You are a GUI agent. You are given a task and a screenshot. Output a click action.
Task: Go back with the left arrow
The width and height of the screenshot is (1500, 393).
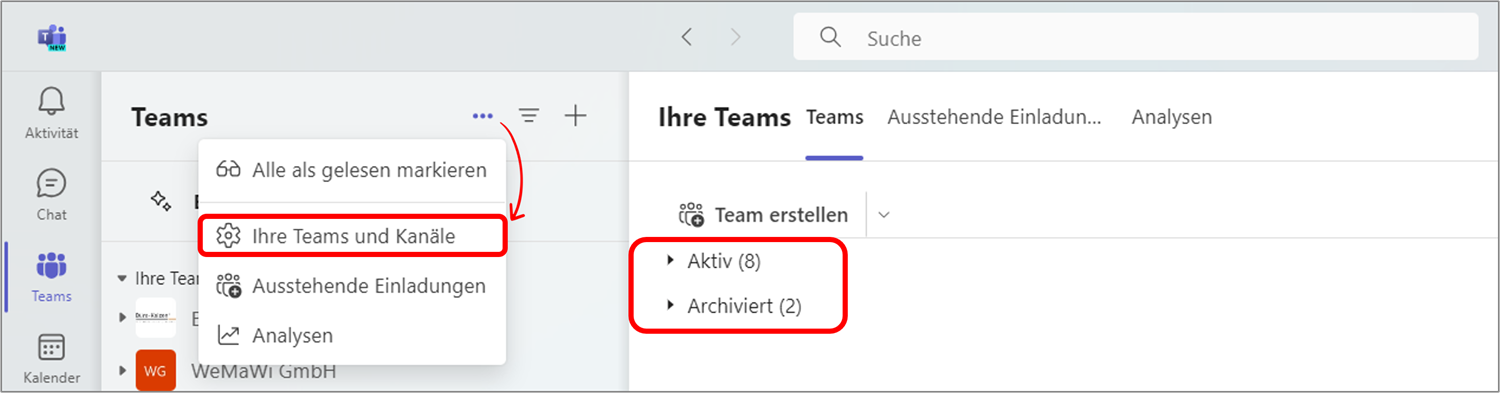pos(686,37)
